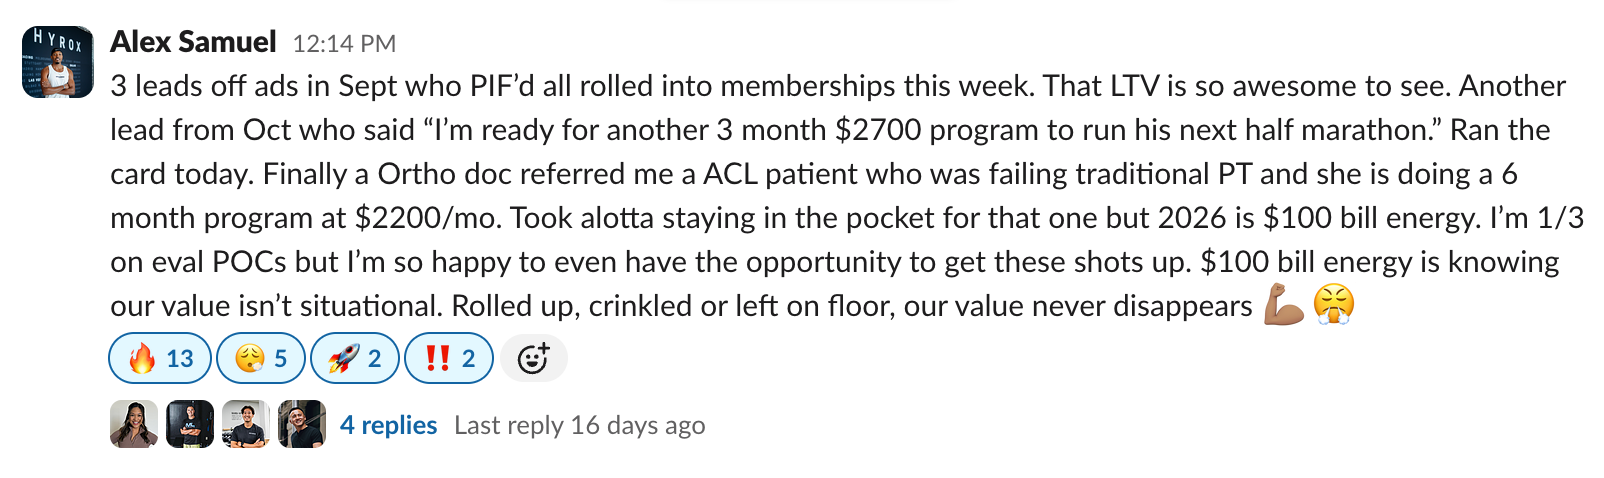
Task: Open the 4 replies thread
Action: (388, 425)
